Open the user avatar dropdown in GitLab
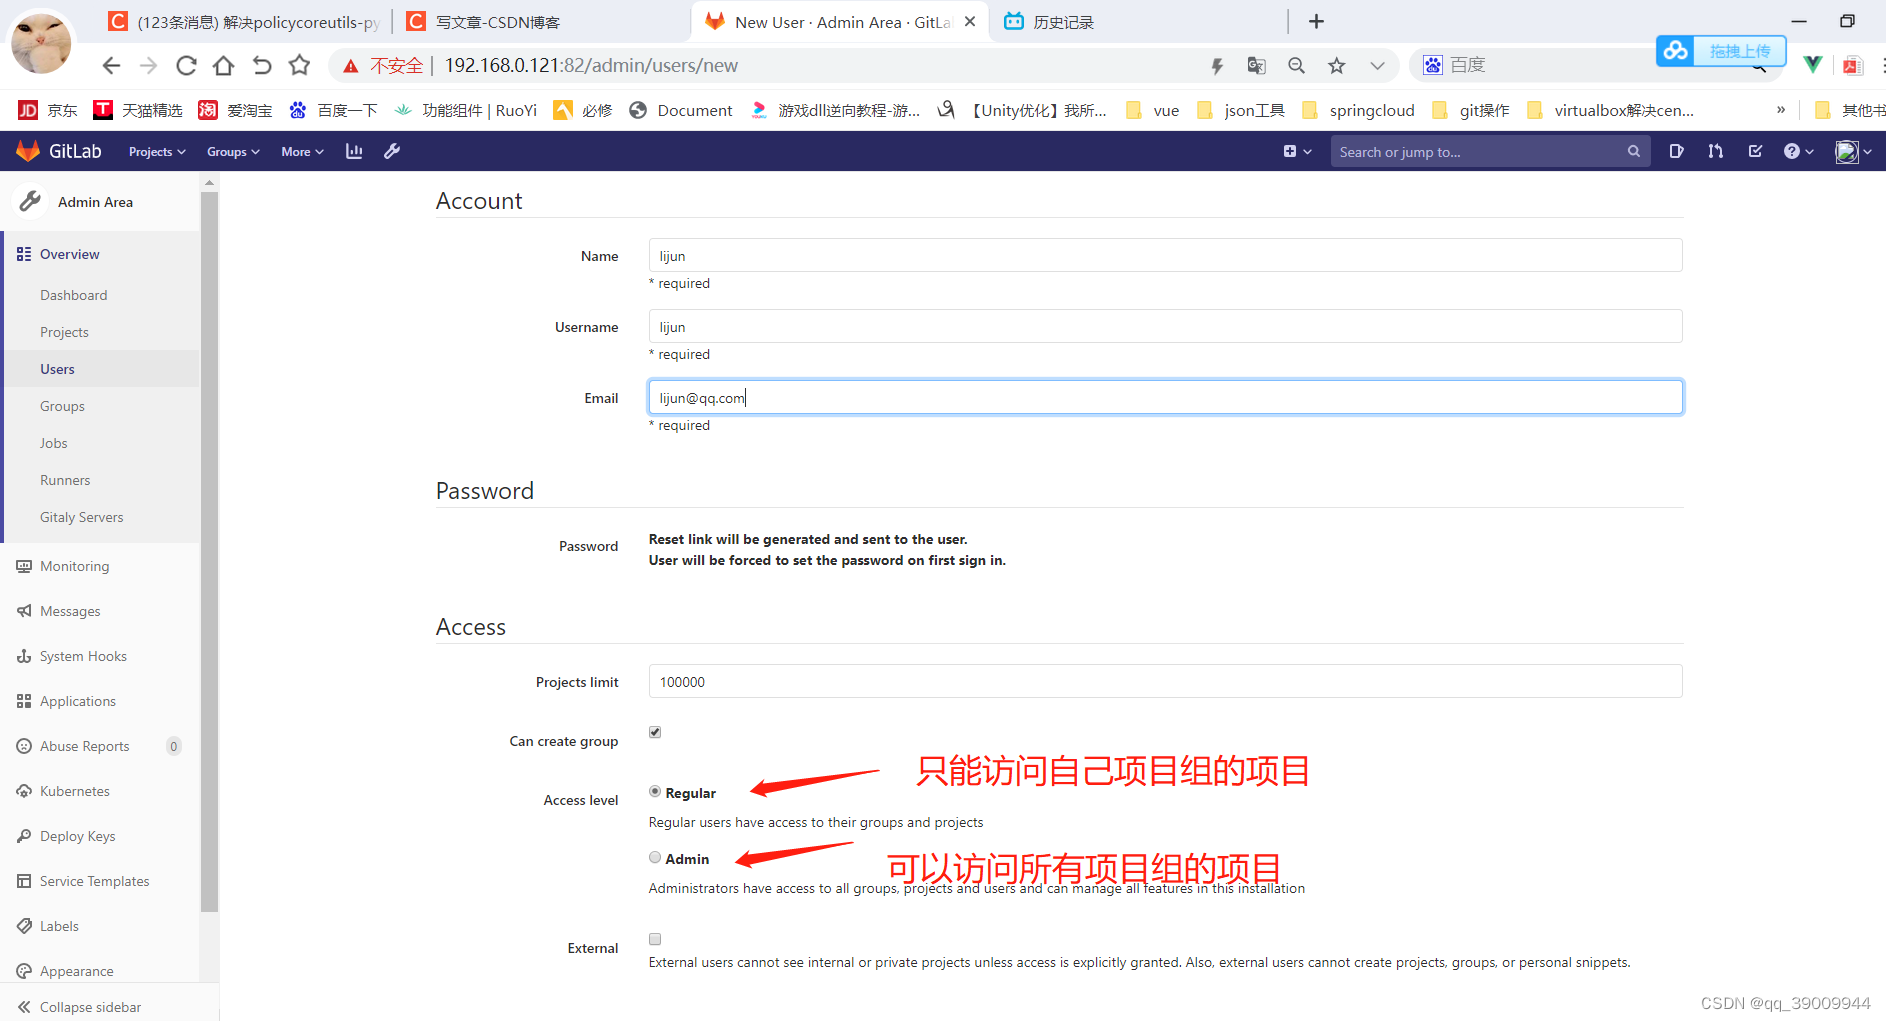This screenshot has height=1021, width=1886. [1853, 151]
